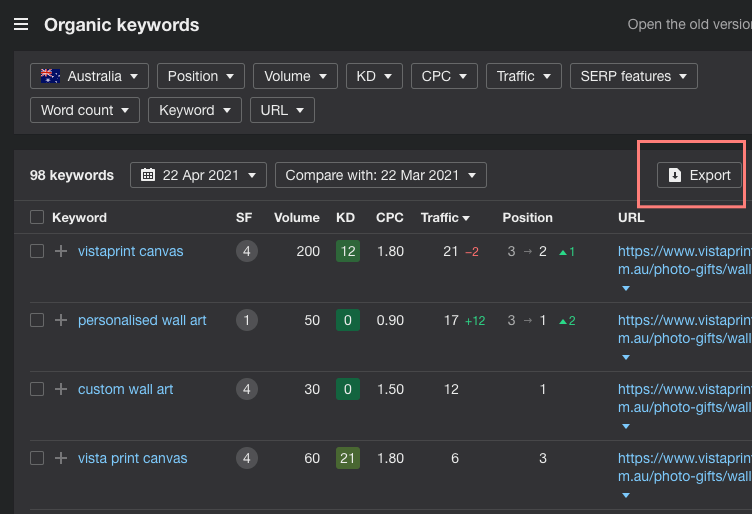
Task: Expand the vistaprint canvas row with plus
Action: tap(61, 251)
